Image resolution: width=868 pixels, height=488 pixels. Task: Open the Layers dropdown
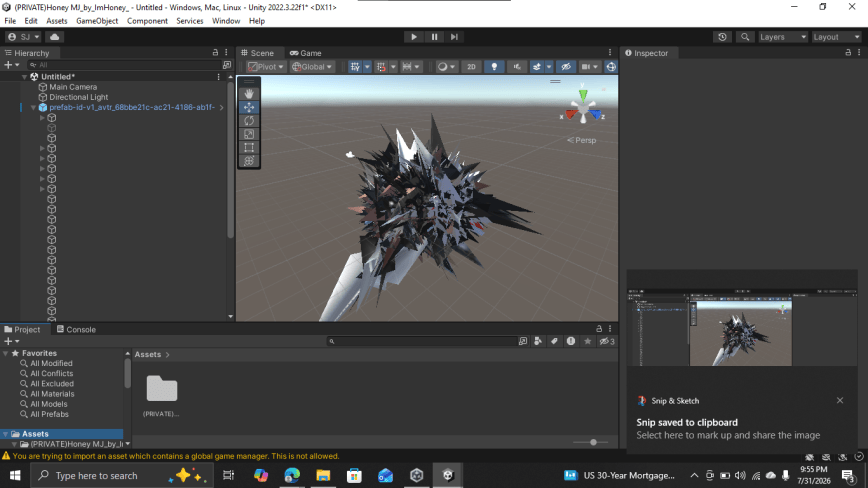click(782, 37)
